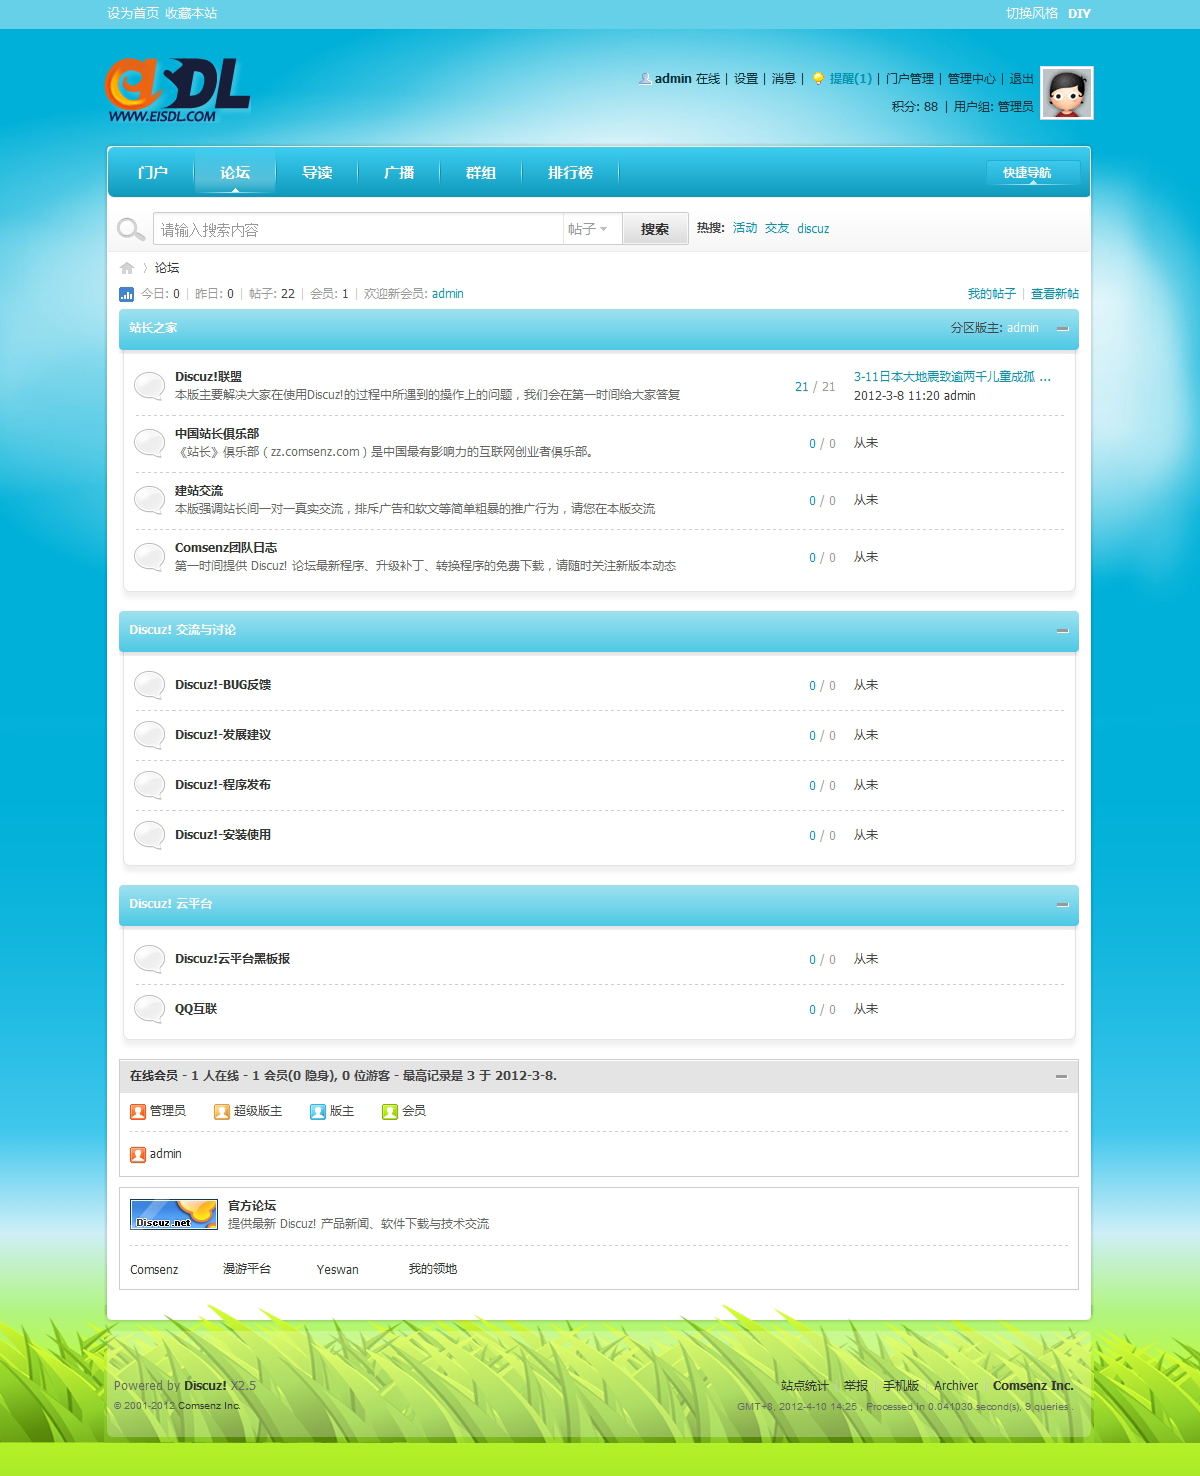Click the 管理员 legend user icon

point(138,1111)
